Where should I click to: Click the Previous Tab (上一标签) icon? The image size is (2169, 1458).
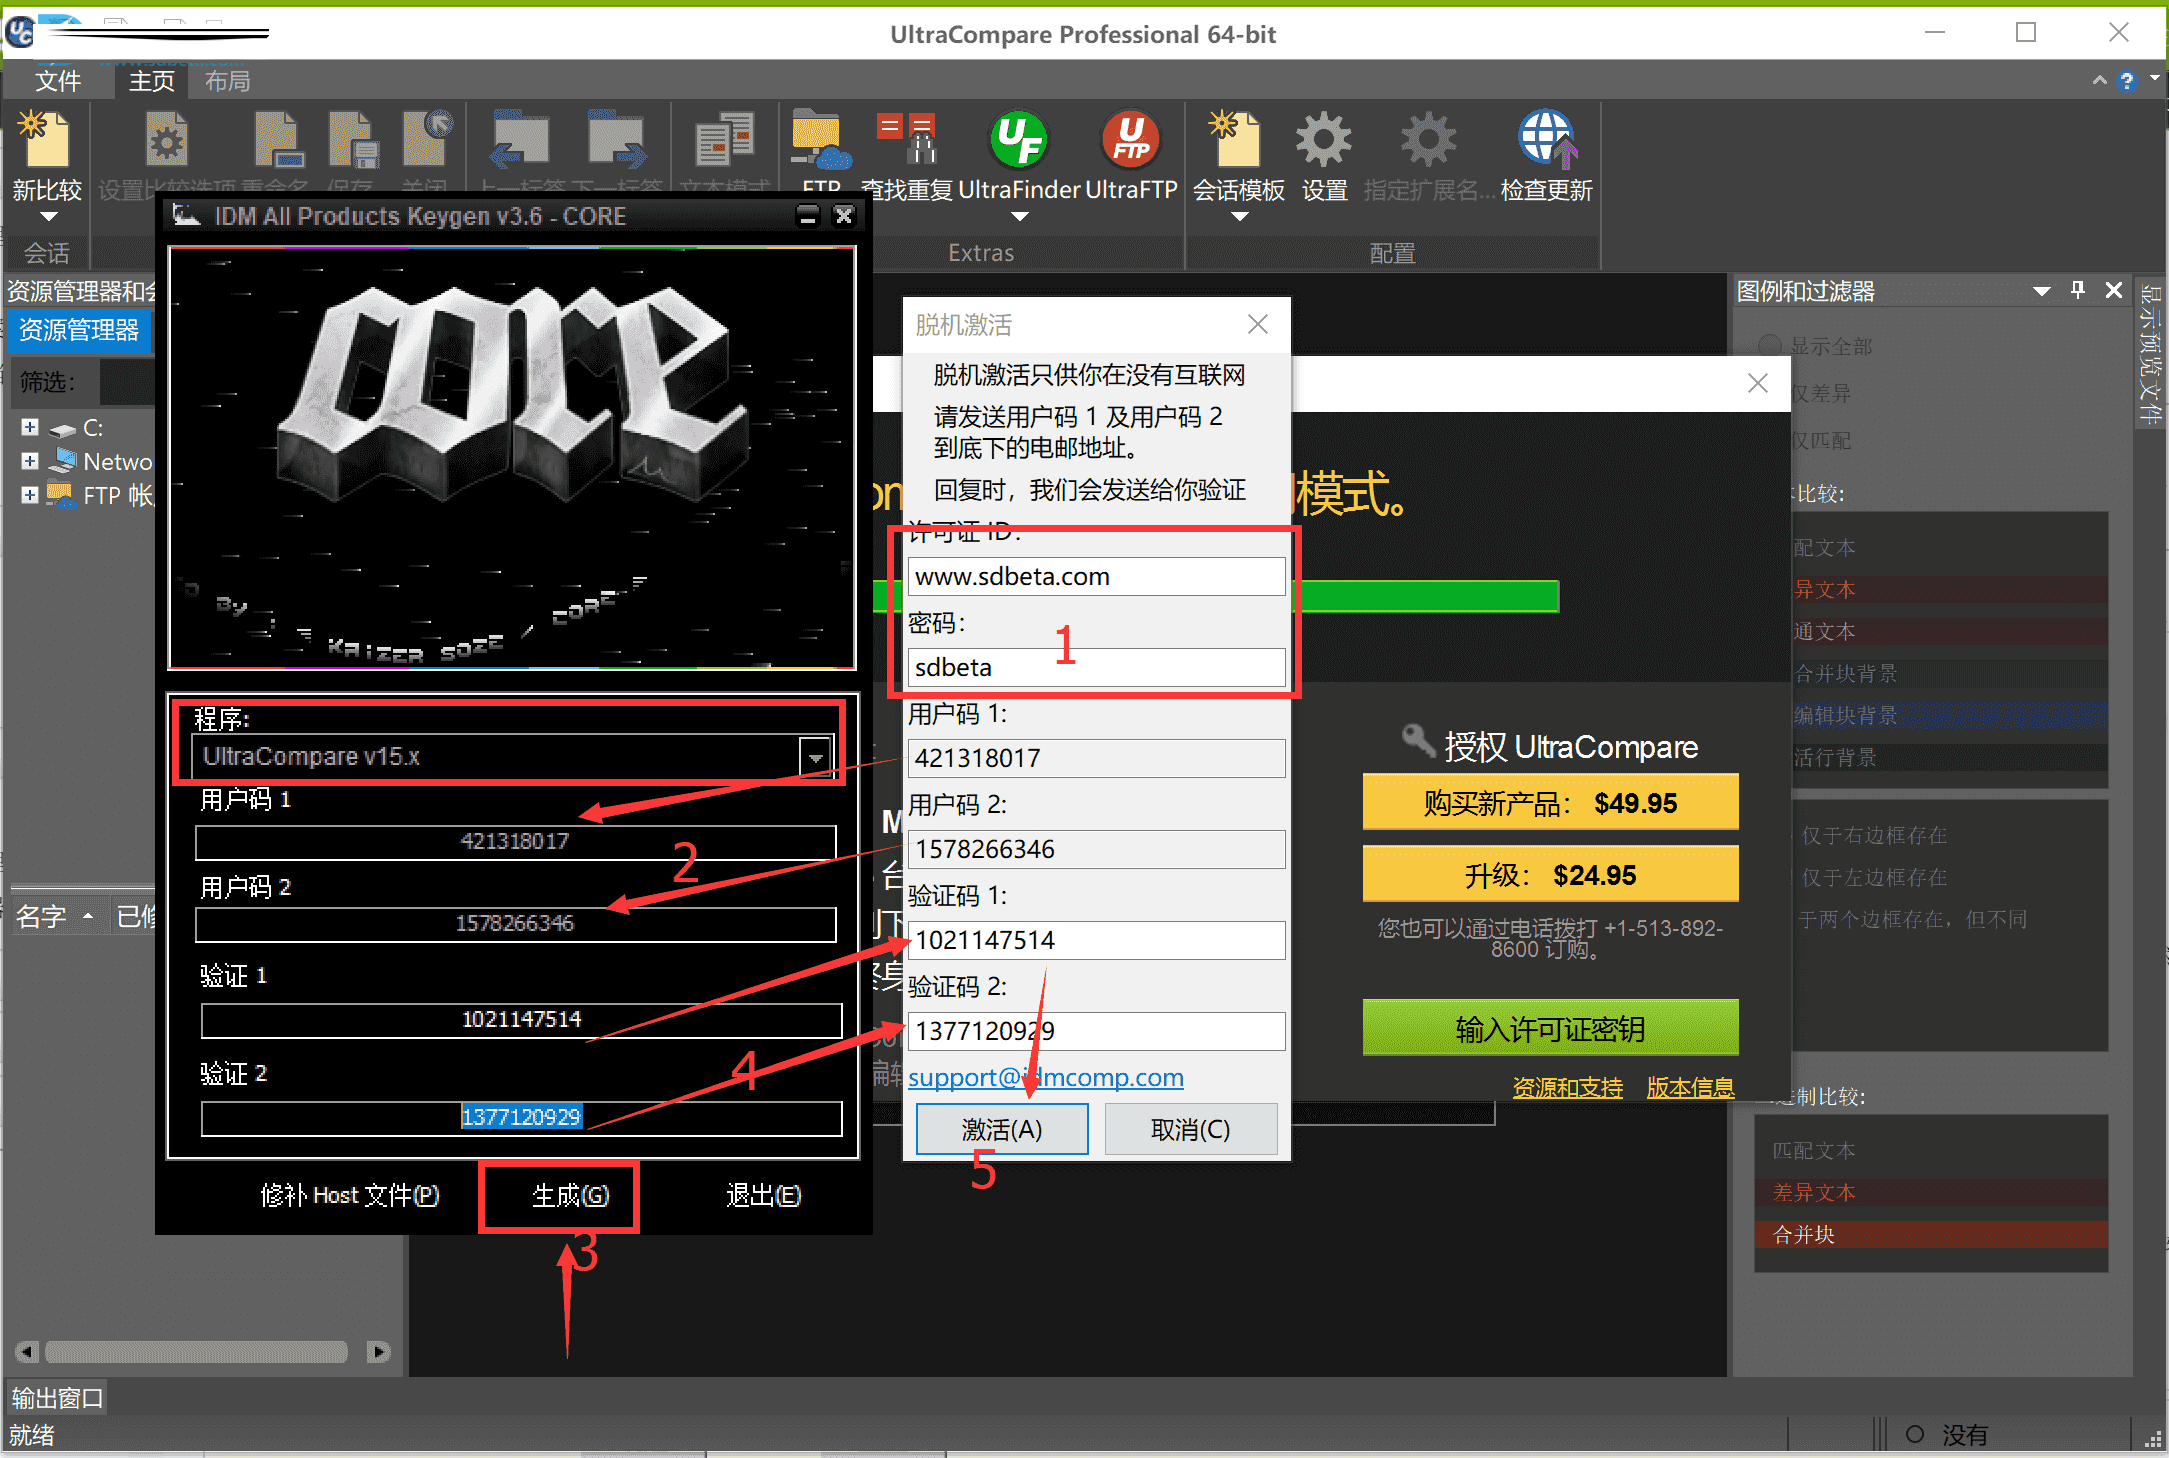click(x=520, y=140)
